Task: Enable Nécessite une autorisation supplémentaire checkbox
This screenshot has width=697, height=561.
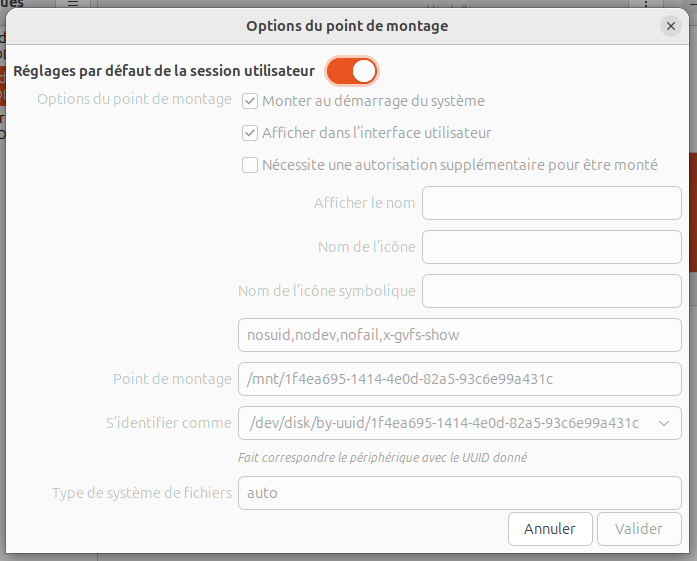Action: [x=250, y=165]
